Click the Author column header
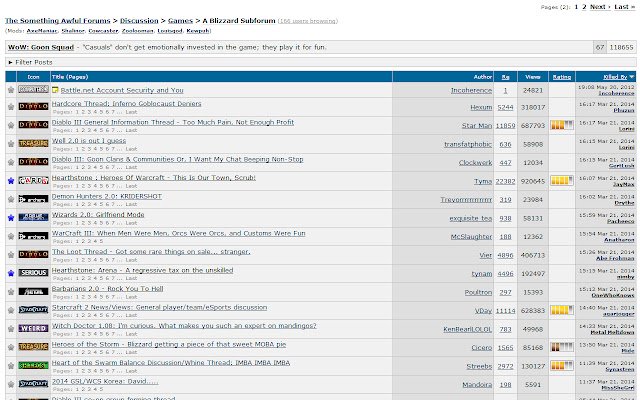The height and width of the screenshot is (400, 640). (x=482, y=77)
